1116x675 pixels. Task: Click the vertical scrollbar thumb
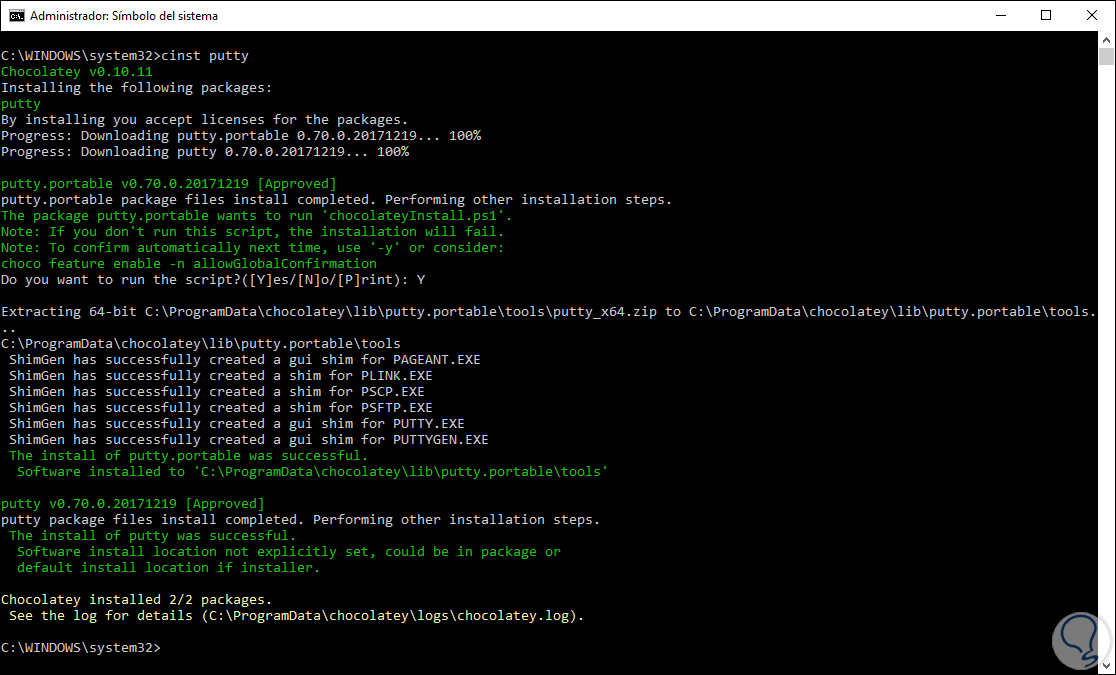pos(1105,57)
